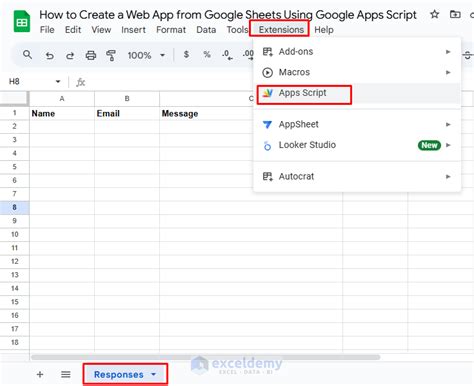Image resolution: width=474 pixels, height=386 pixels.
Task: Select the Email header cell
Action: 127,113
